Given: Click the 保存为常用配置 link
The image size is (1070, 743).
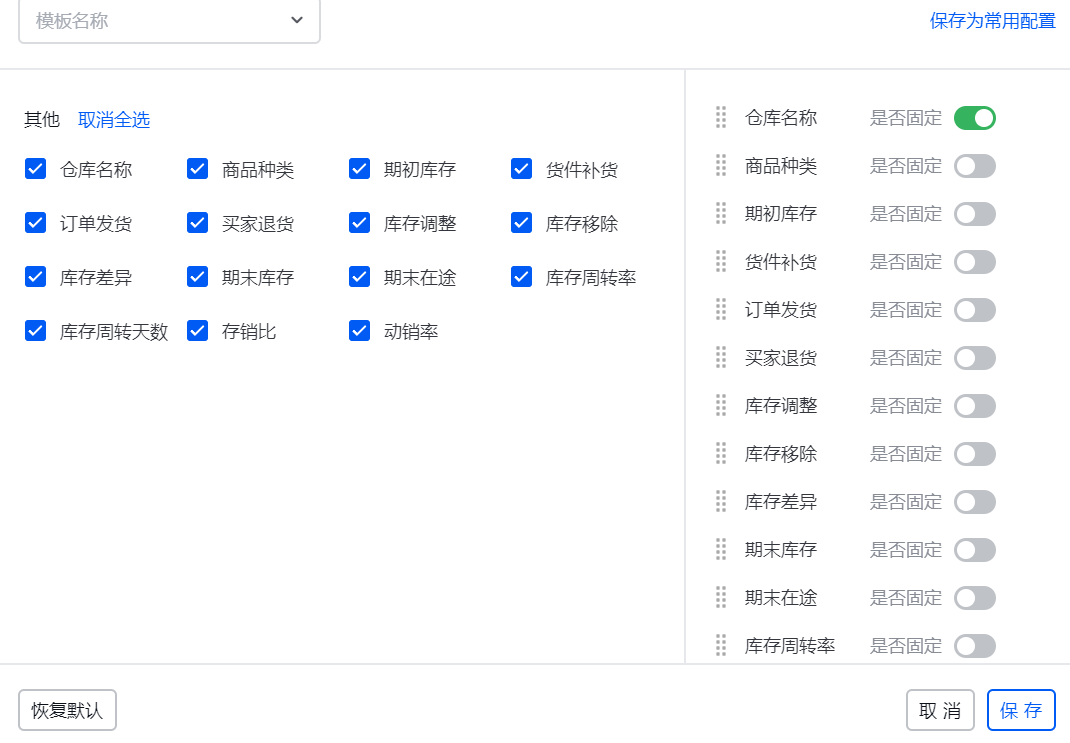Looking at the screenshot, I should tap(992, 19).
